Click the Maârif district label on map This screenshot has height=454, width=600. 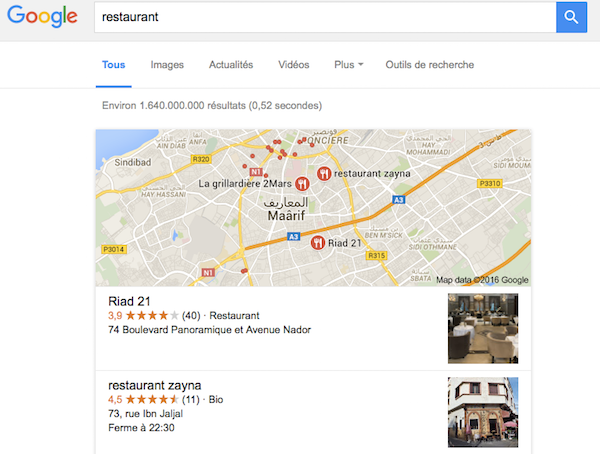pyautogui.click(x=286, y=216)
